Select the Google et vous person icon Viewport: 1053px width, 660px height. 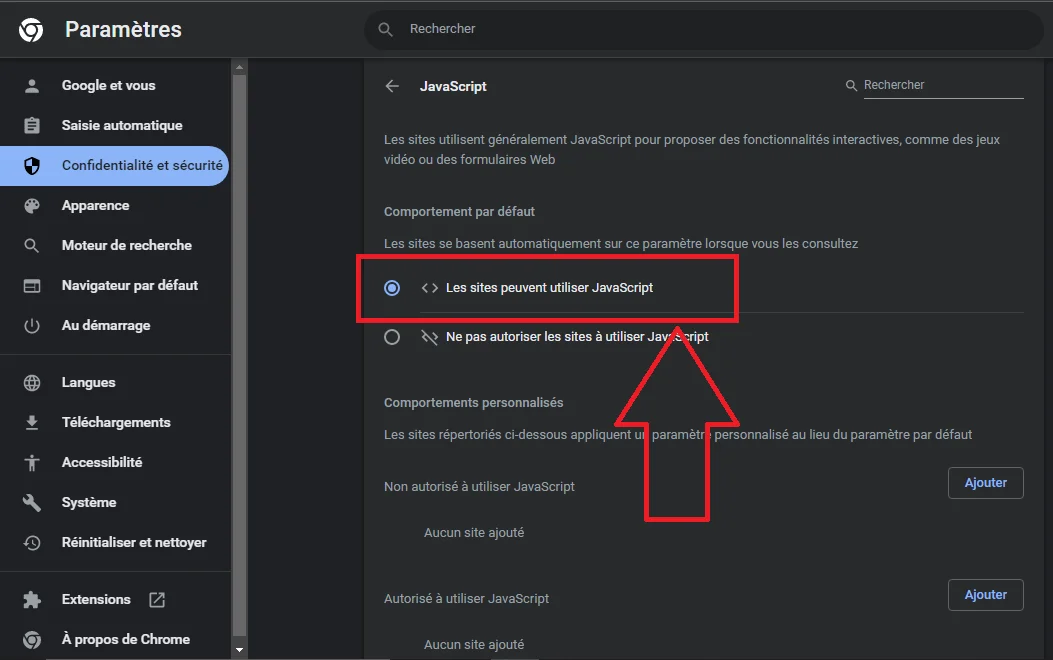tap(30, 85)
